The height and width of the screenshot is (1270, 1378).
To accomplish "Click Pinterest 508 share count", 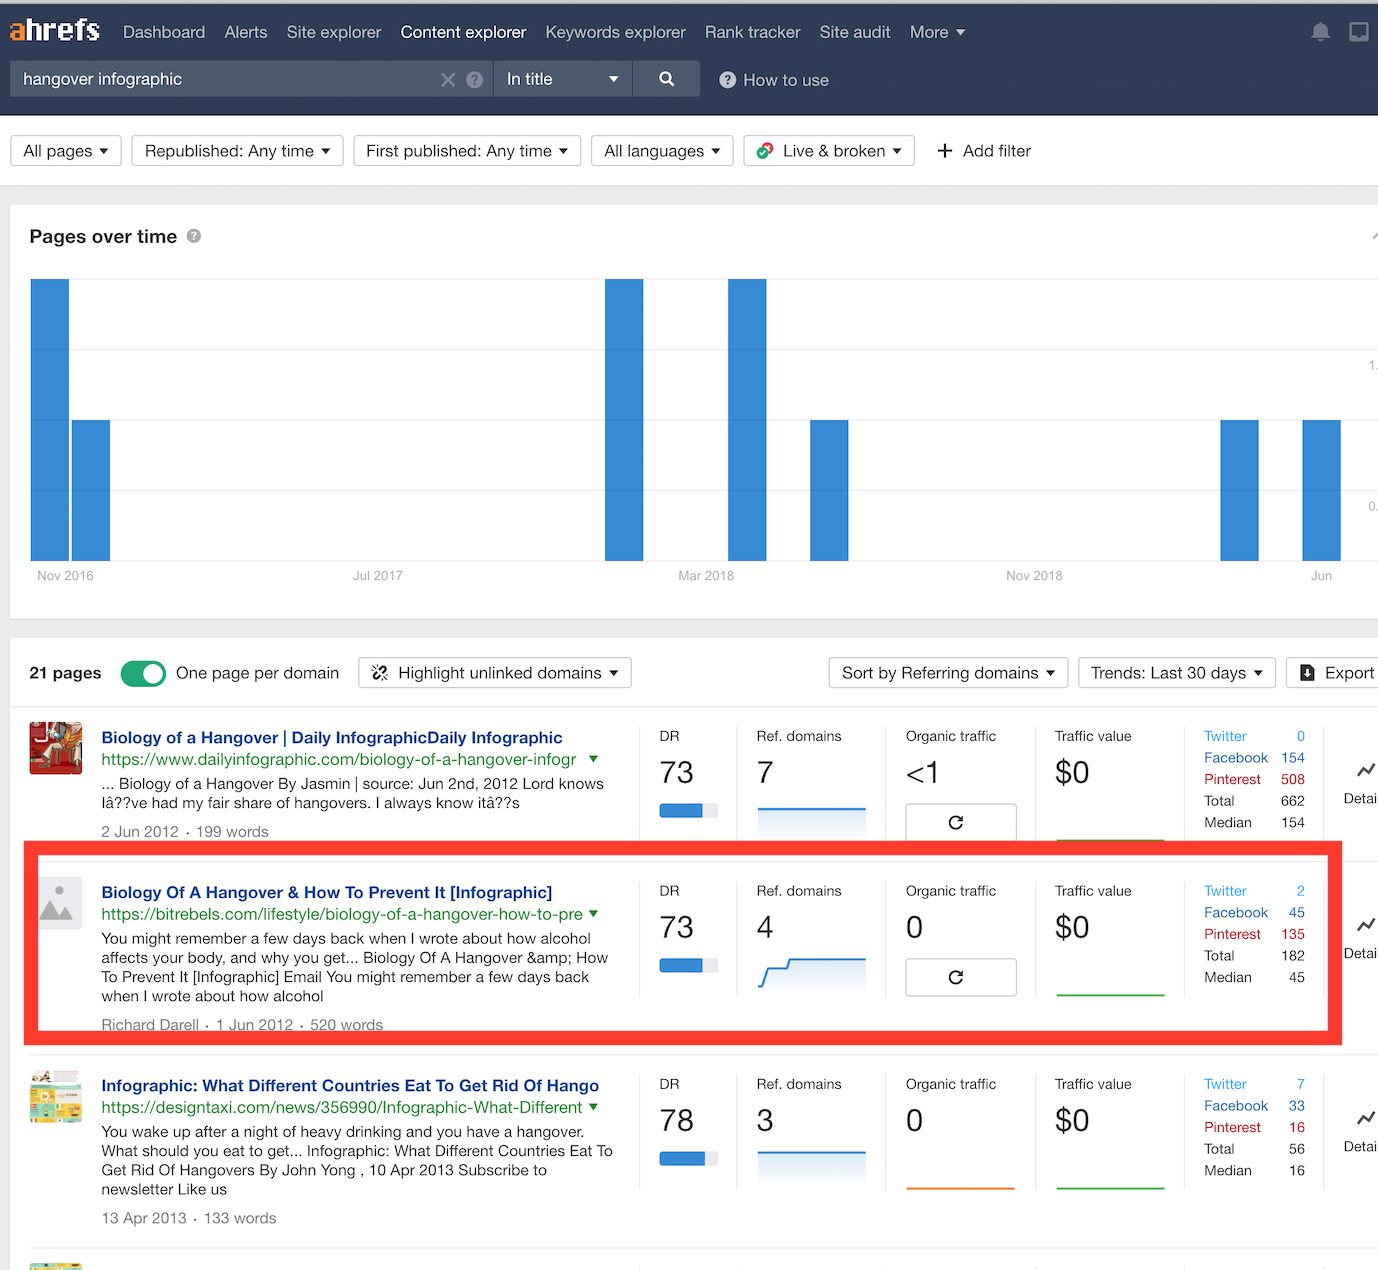I will point(1292,779).
